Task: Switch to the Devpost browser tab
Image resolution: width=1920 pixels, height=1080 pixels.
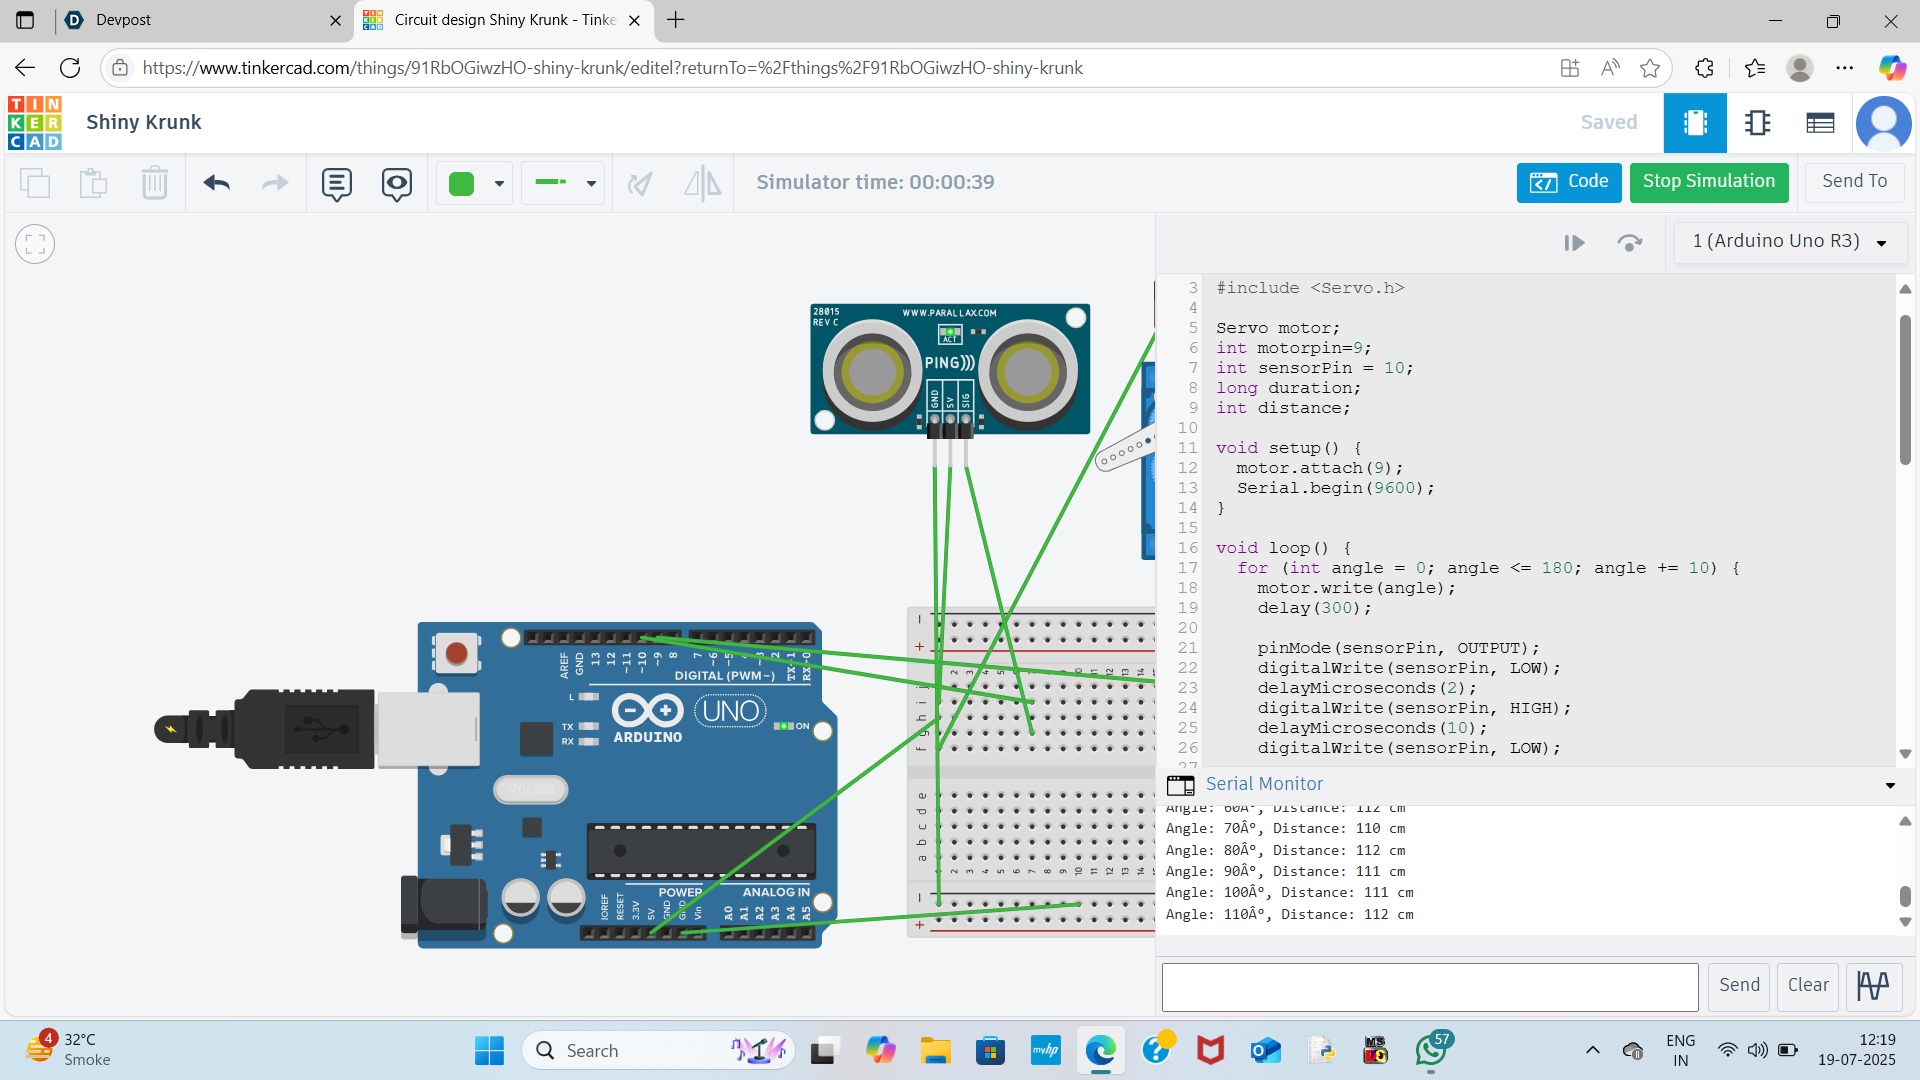Action: [x=200, y=20]
